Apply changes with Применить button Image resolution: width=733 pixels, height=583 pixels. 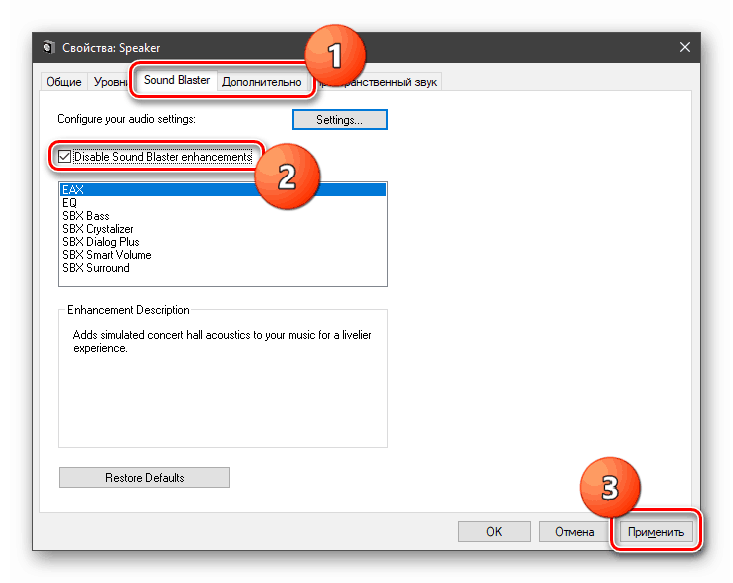[x=655, y=532]
